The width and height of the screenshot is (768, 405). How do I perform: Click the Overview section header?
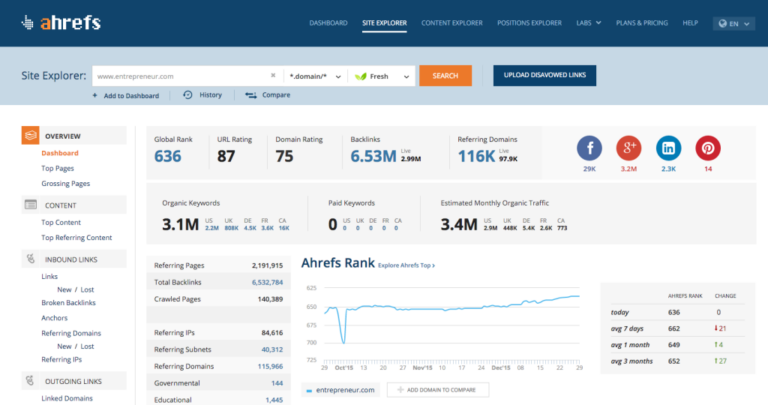point(73,136)
